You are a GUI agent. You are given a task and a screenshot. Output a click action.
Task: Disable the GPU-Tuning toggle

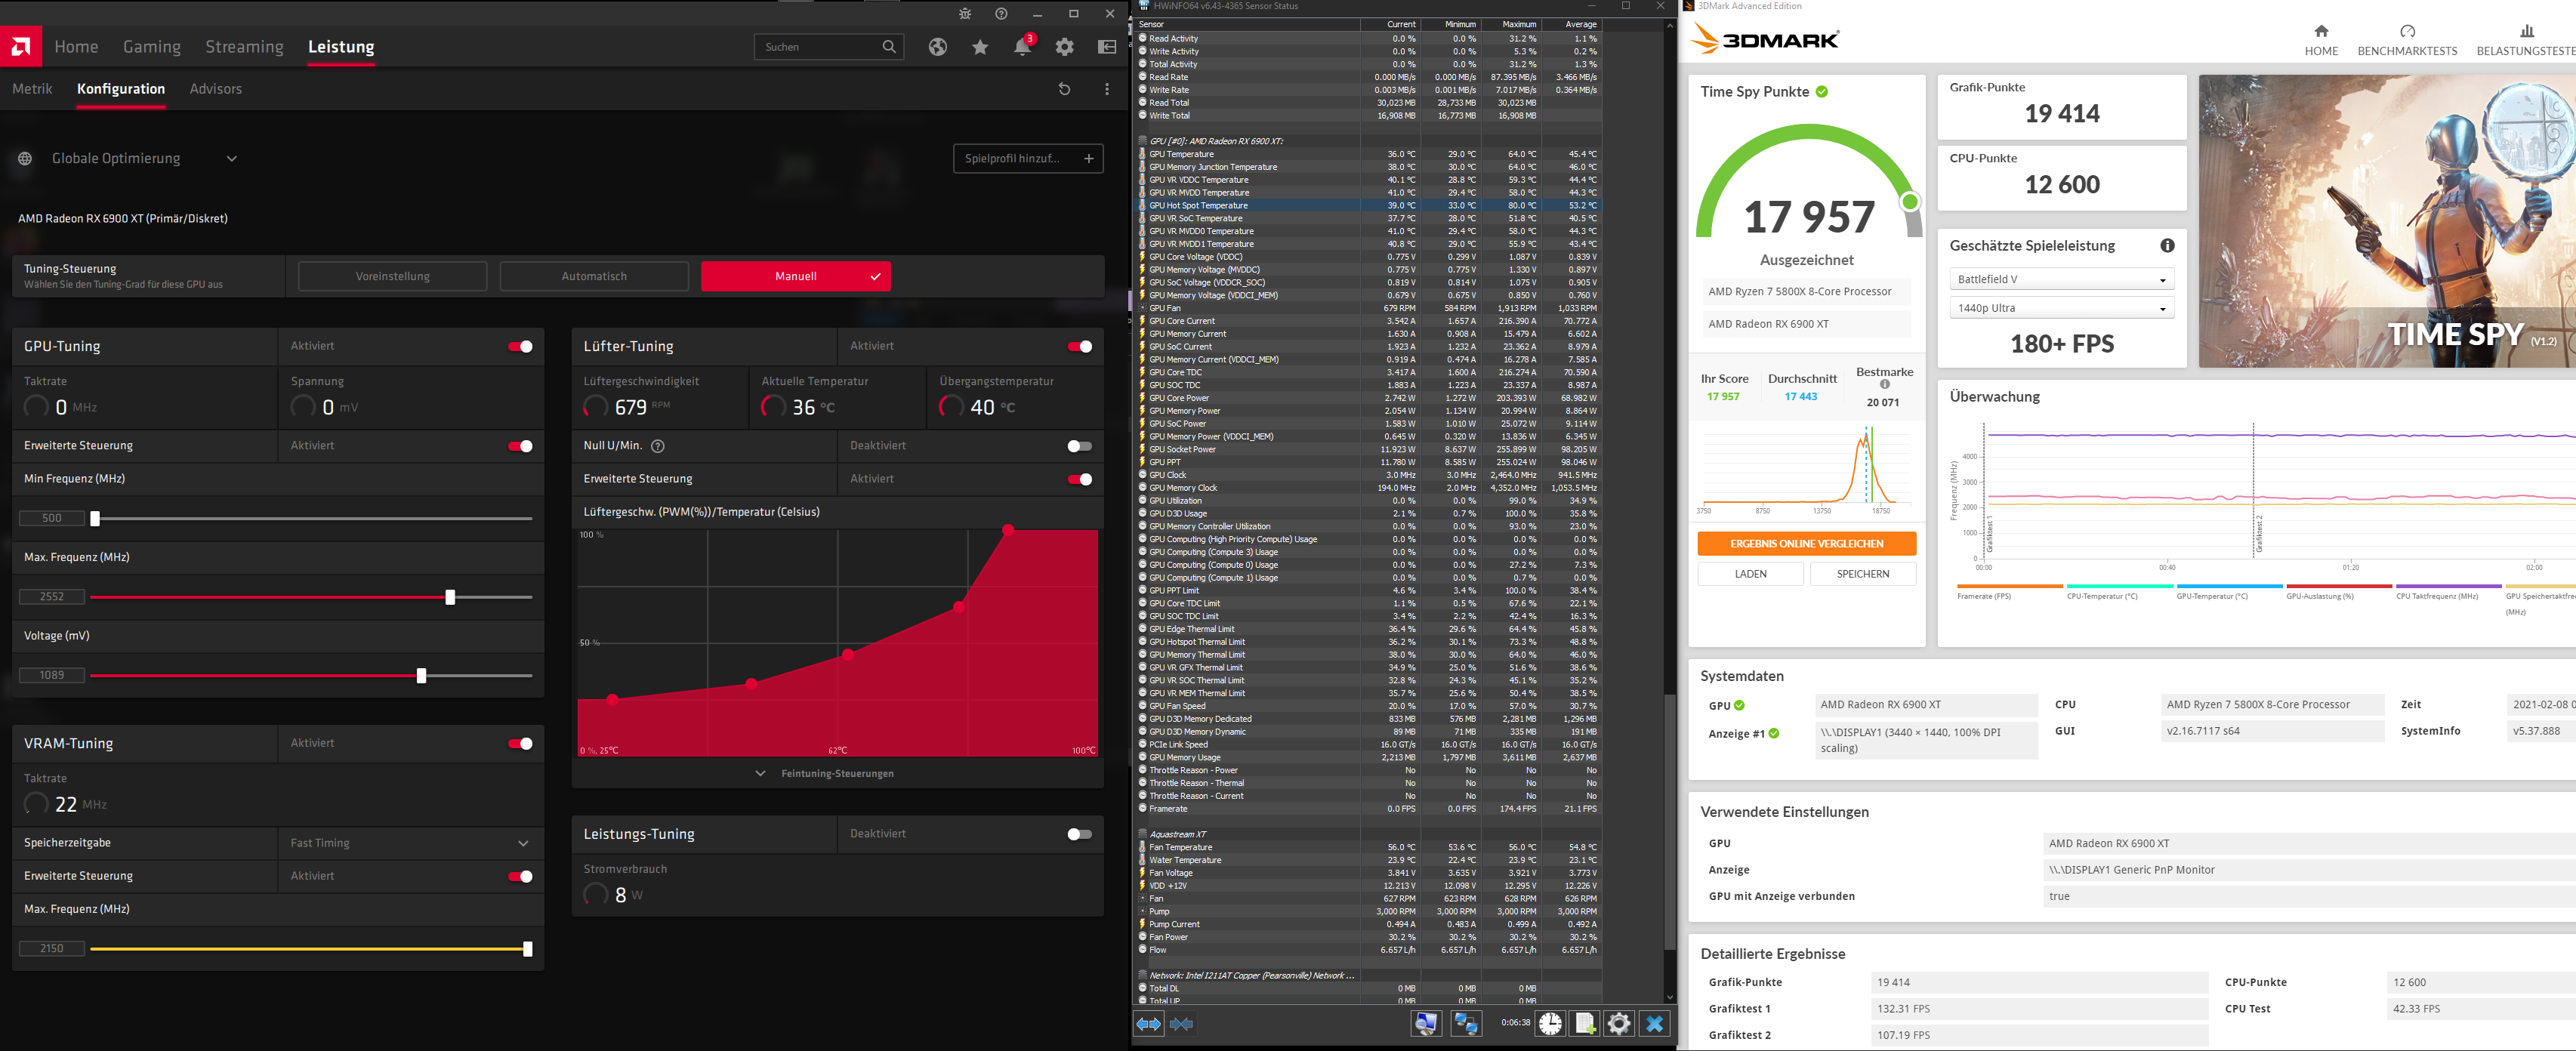pyautogui.click(x=520, y=346)
